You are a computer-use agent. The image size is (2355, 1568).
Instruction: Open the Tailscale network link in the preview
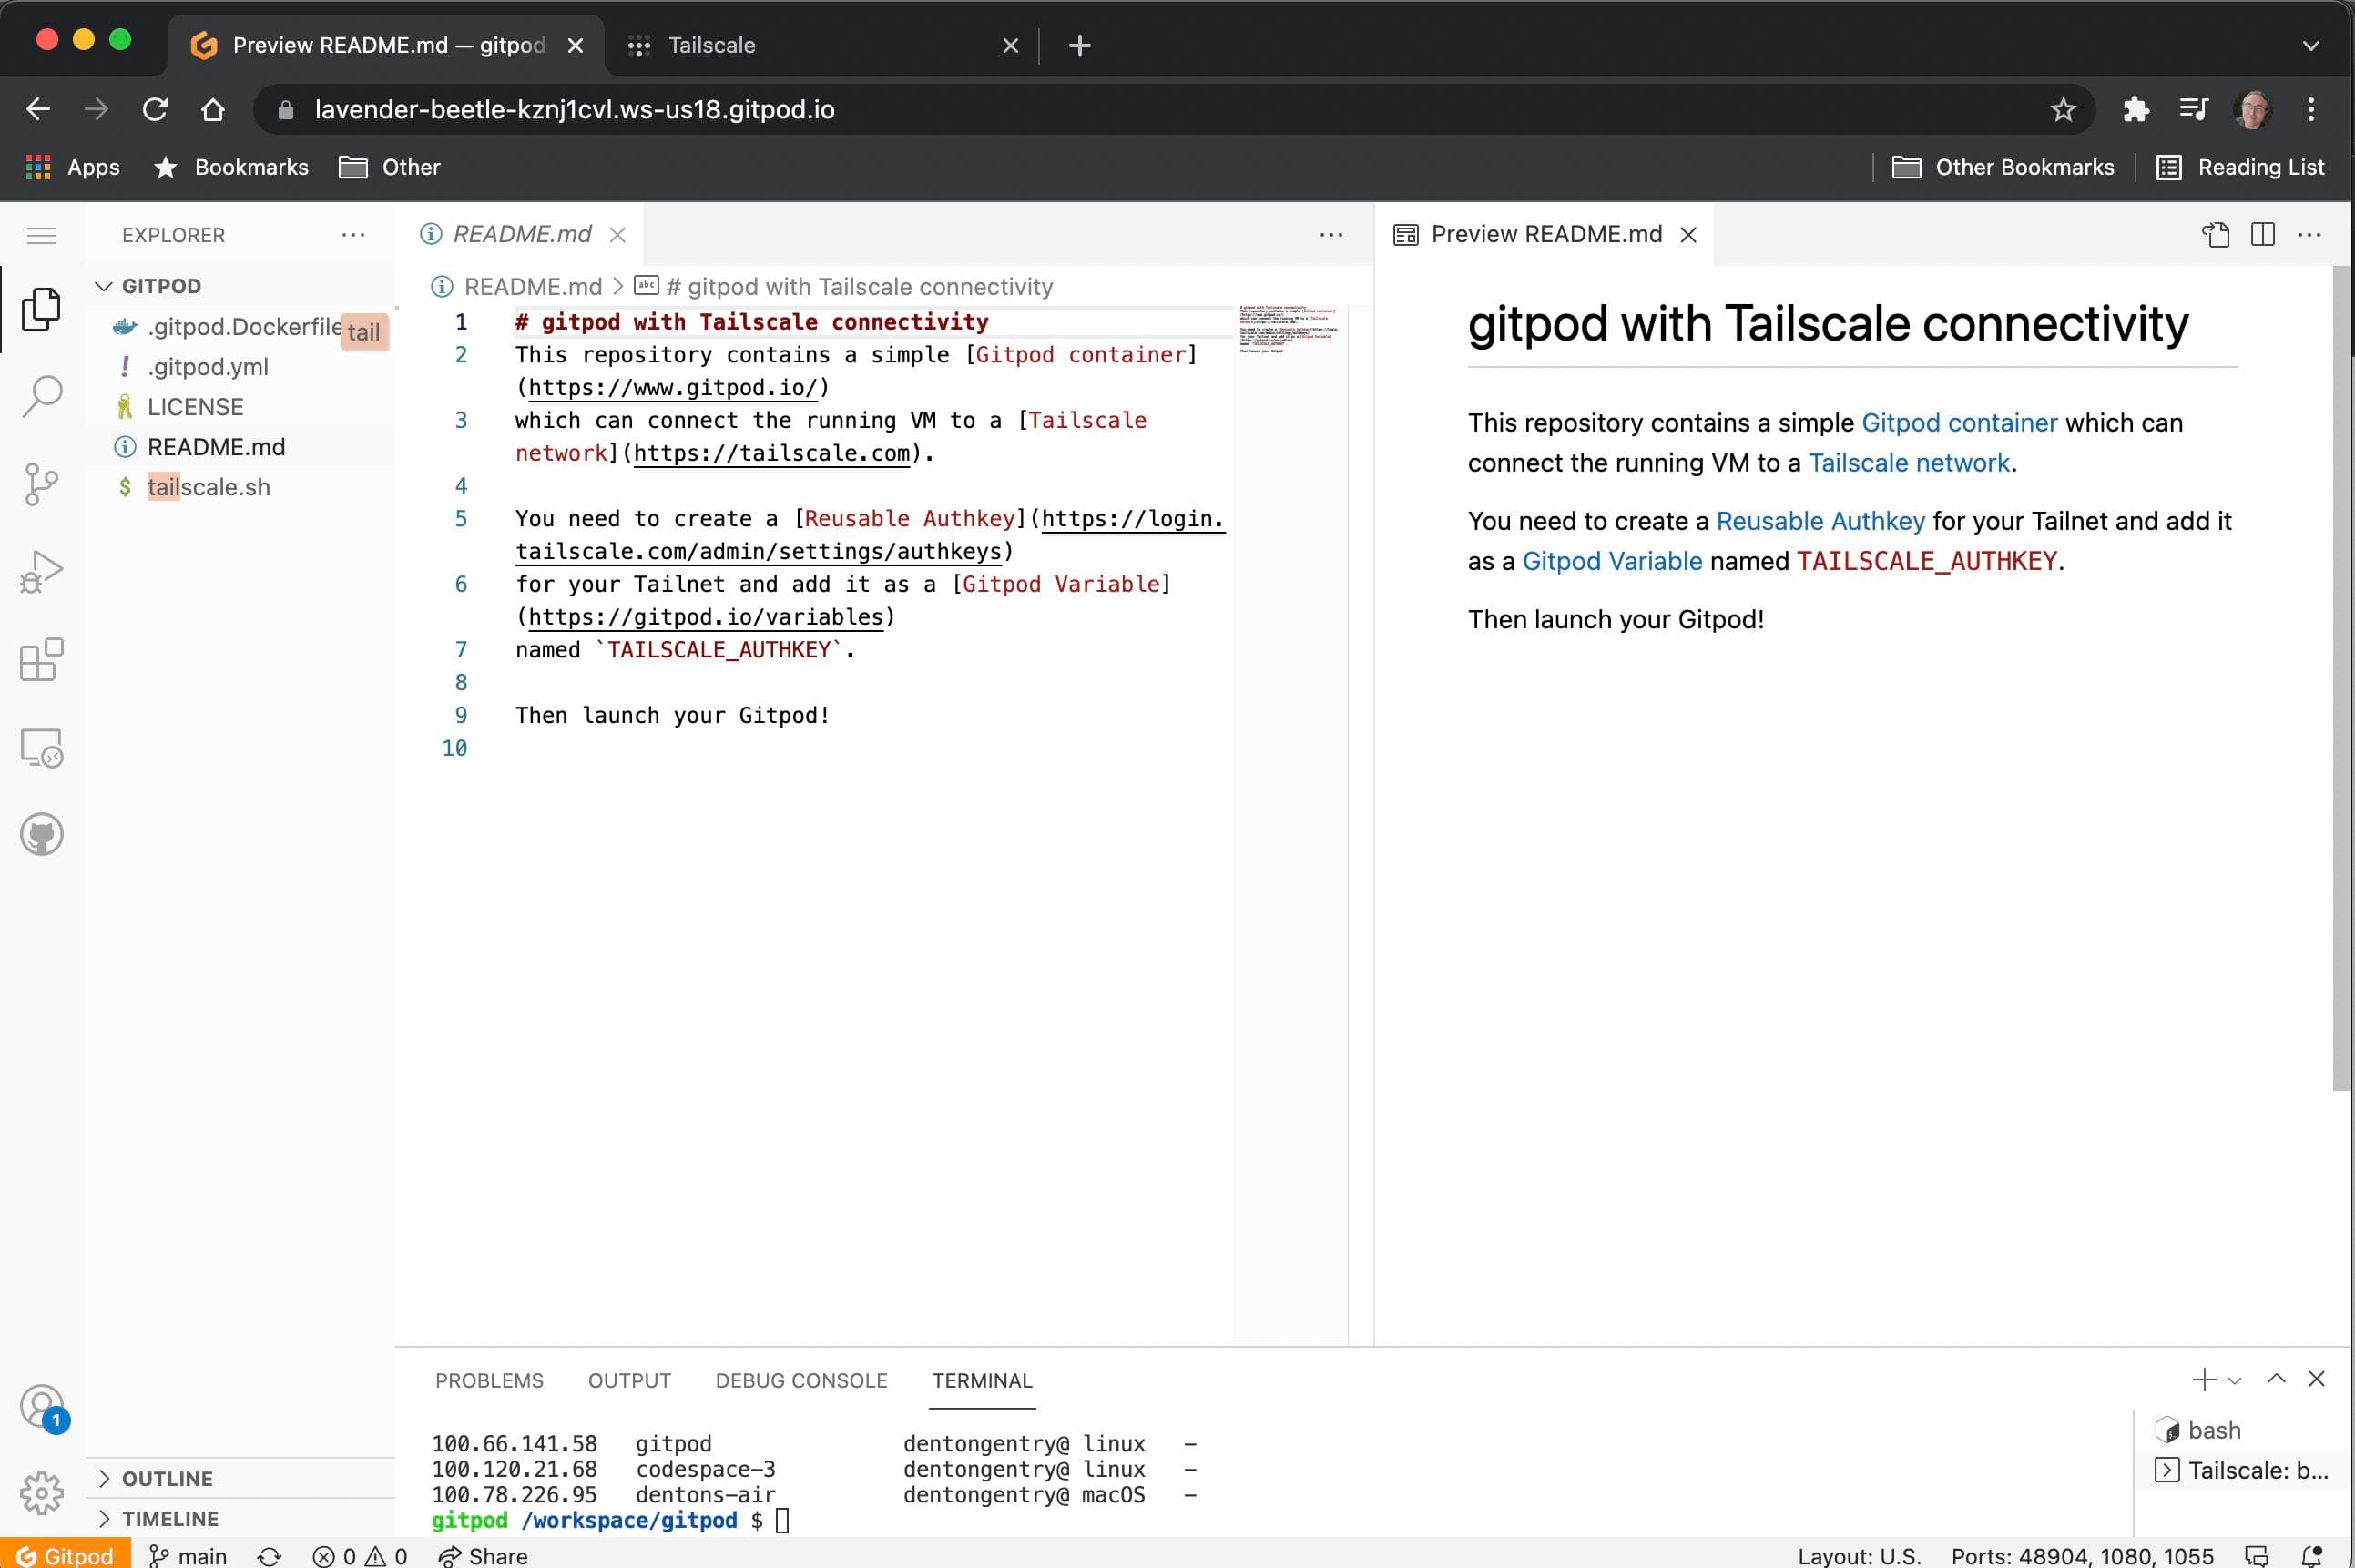(x=1908, y=462)
